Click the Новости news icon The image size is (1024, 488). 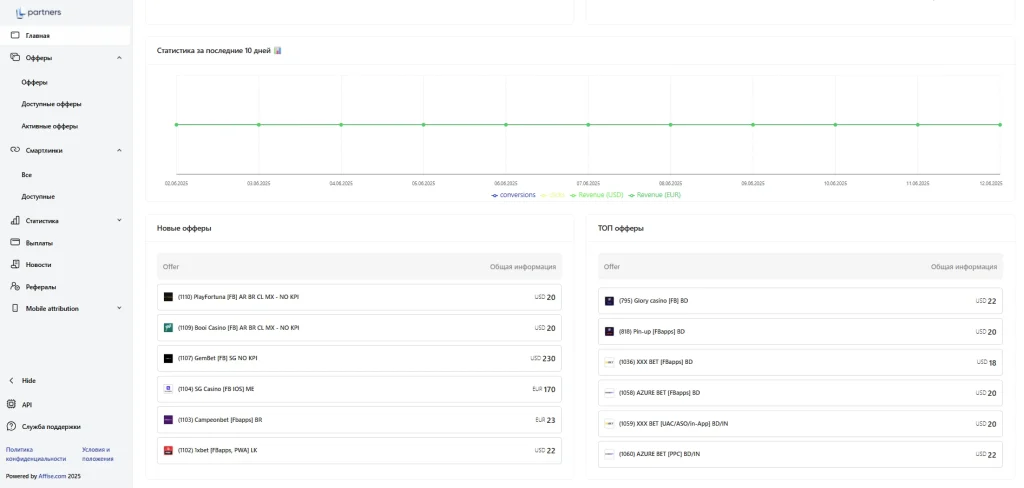[15, 265]
